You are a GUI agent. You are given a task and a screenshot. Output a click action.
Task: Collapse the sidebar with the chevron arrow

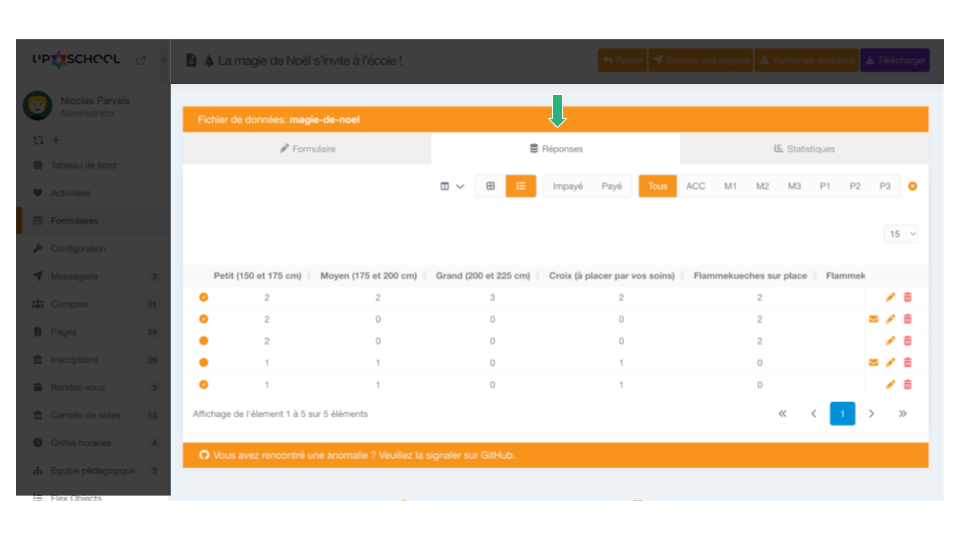[163, 60]
